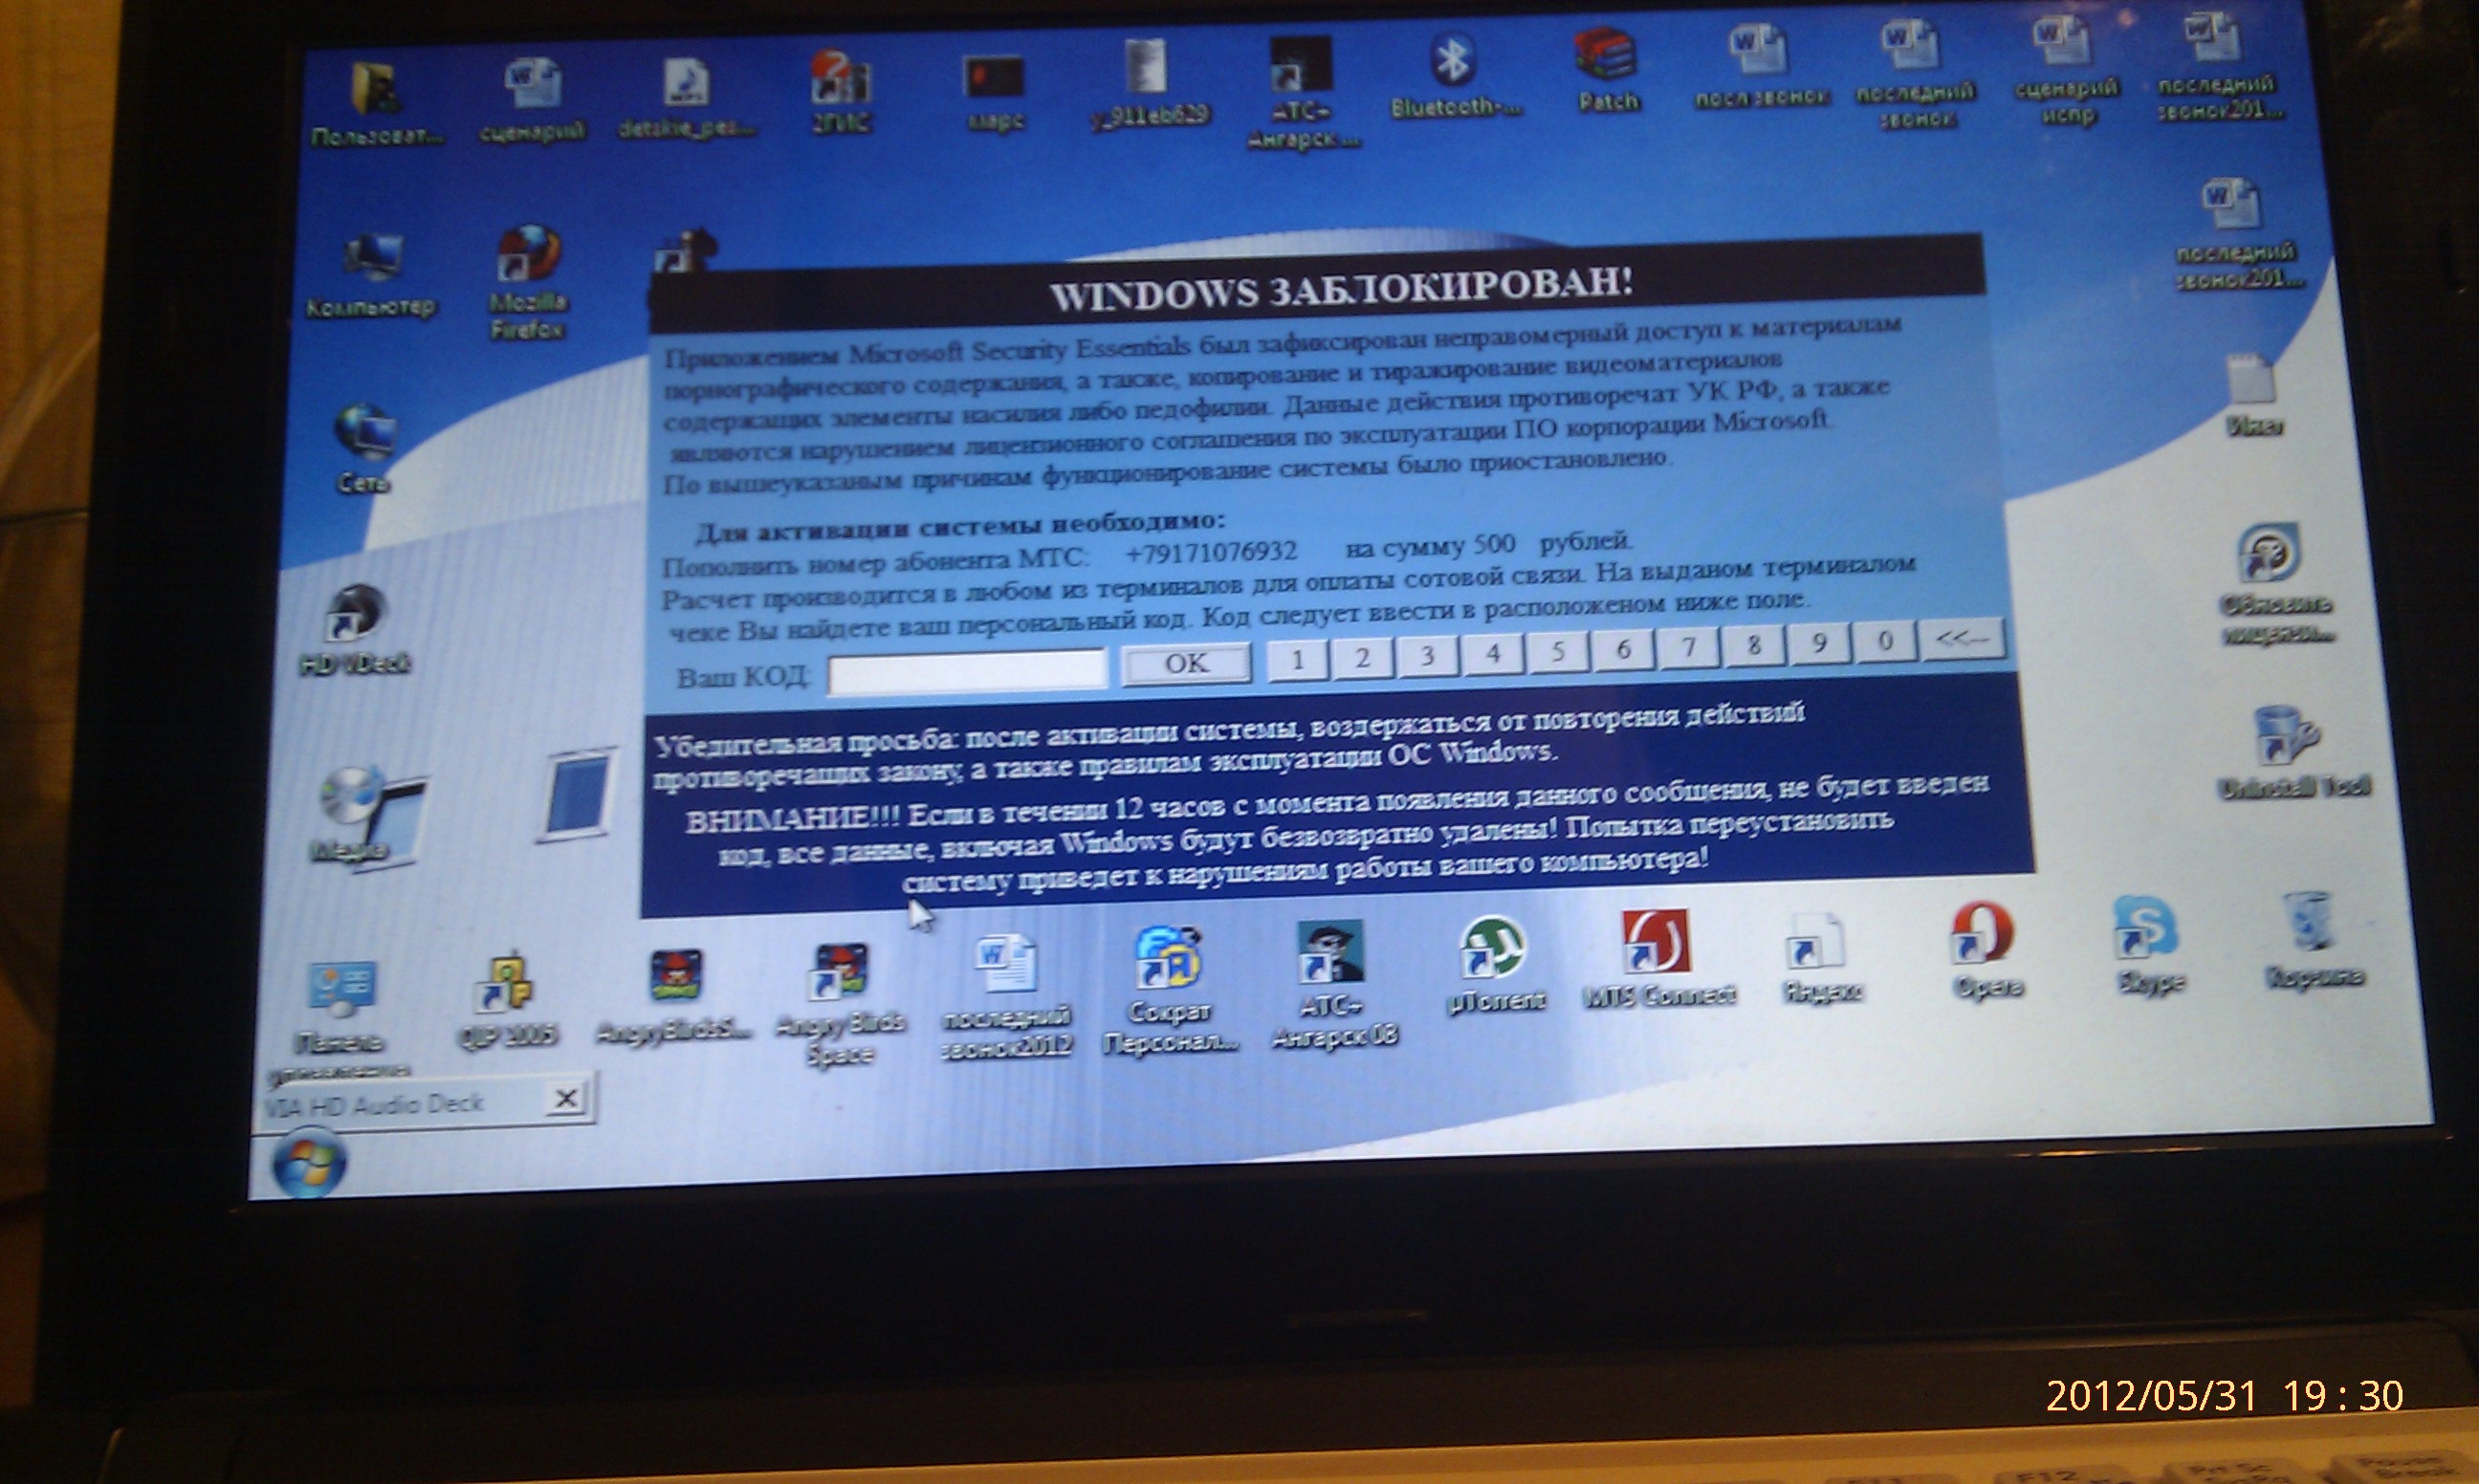Open the Windows Start menu orb
The width and height of the screenshot is (2479, 1484).
click(x=309, y=1164)
